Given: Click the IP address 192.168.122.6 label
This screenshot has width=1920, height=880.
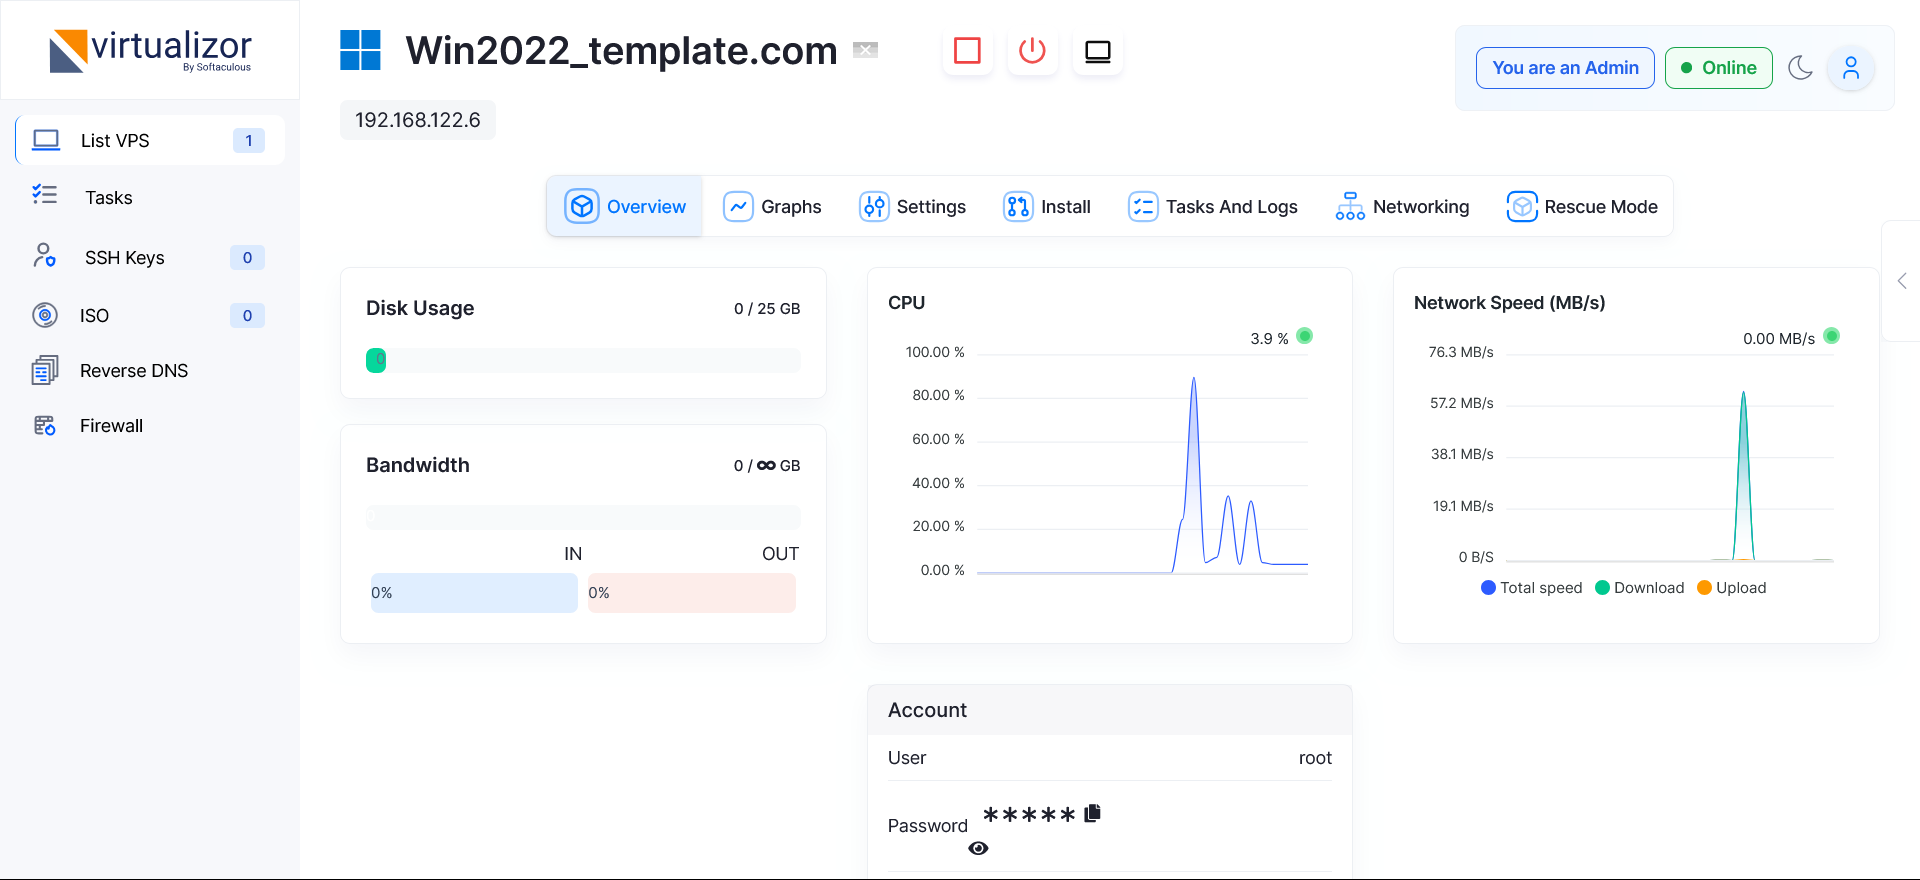Looking at the screenshot, I should [418, 120].
